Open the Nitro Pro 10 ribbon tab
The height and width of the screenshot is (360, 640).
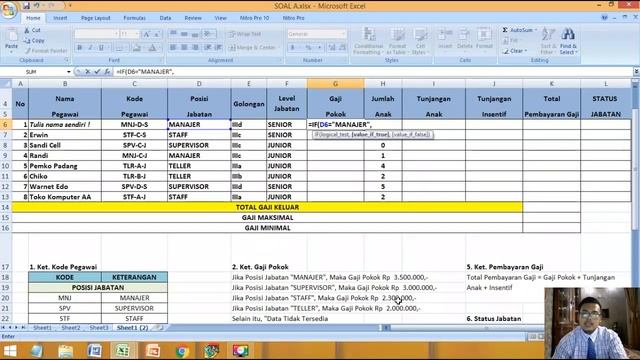pos(254,18)
